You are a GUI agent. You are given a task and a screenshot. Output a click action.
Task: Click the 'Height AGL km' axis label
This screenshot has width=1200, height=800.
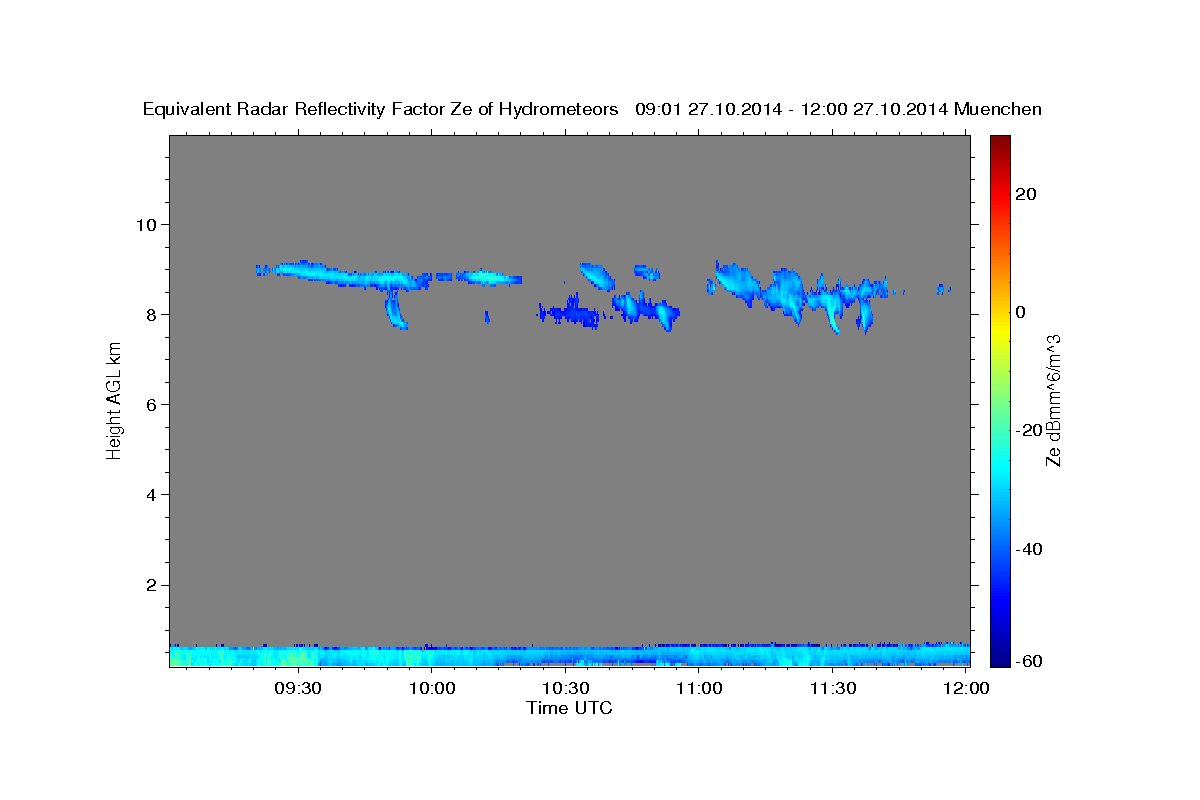[x=114, y=401]
